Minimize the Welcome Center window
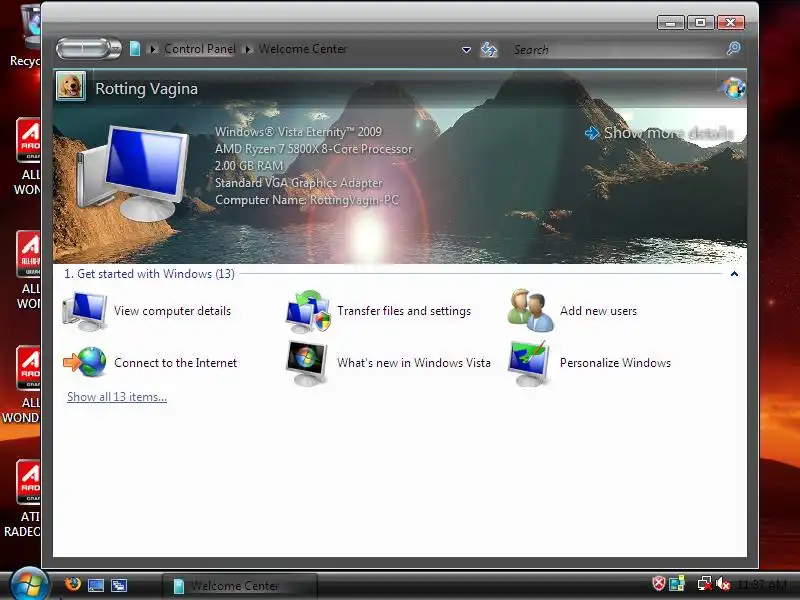The width and height of the screenshot is (800, 600). pos(670,22)
